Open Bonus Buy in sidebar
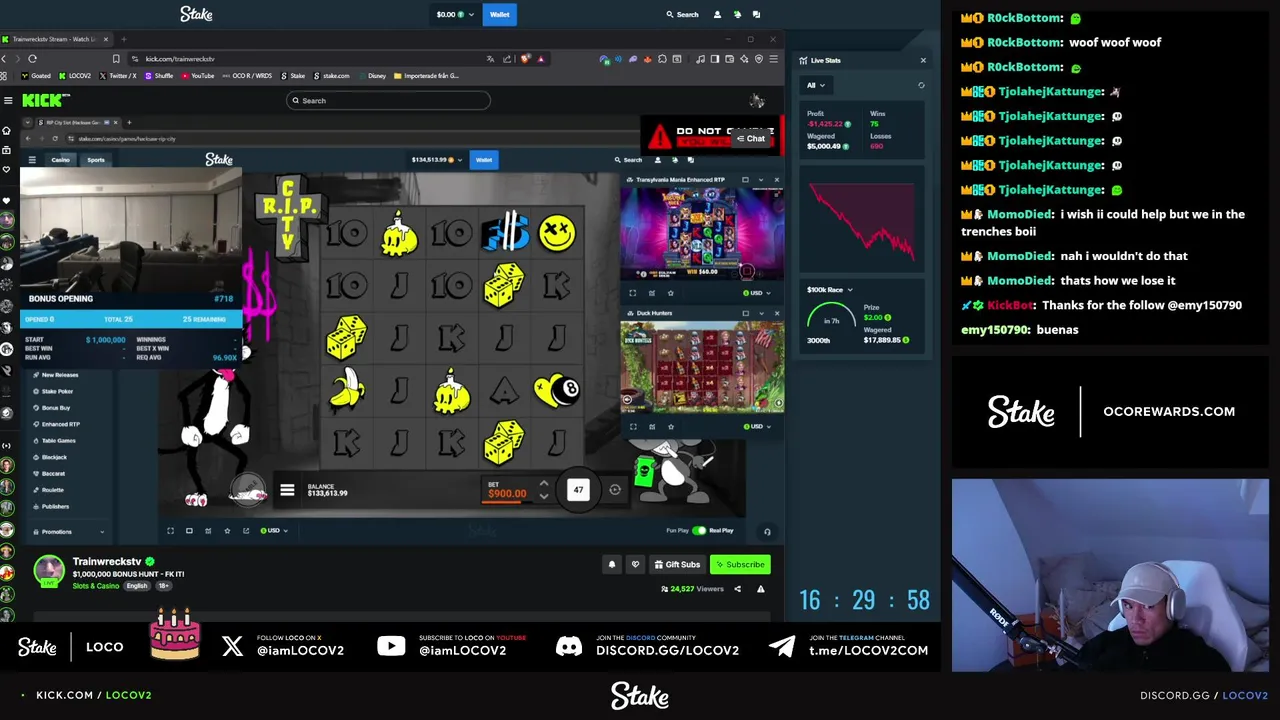Viewport: 1280px width, 720px height. coord(56,408)
